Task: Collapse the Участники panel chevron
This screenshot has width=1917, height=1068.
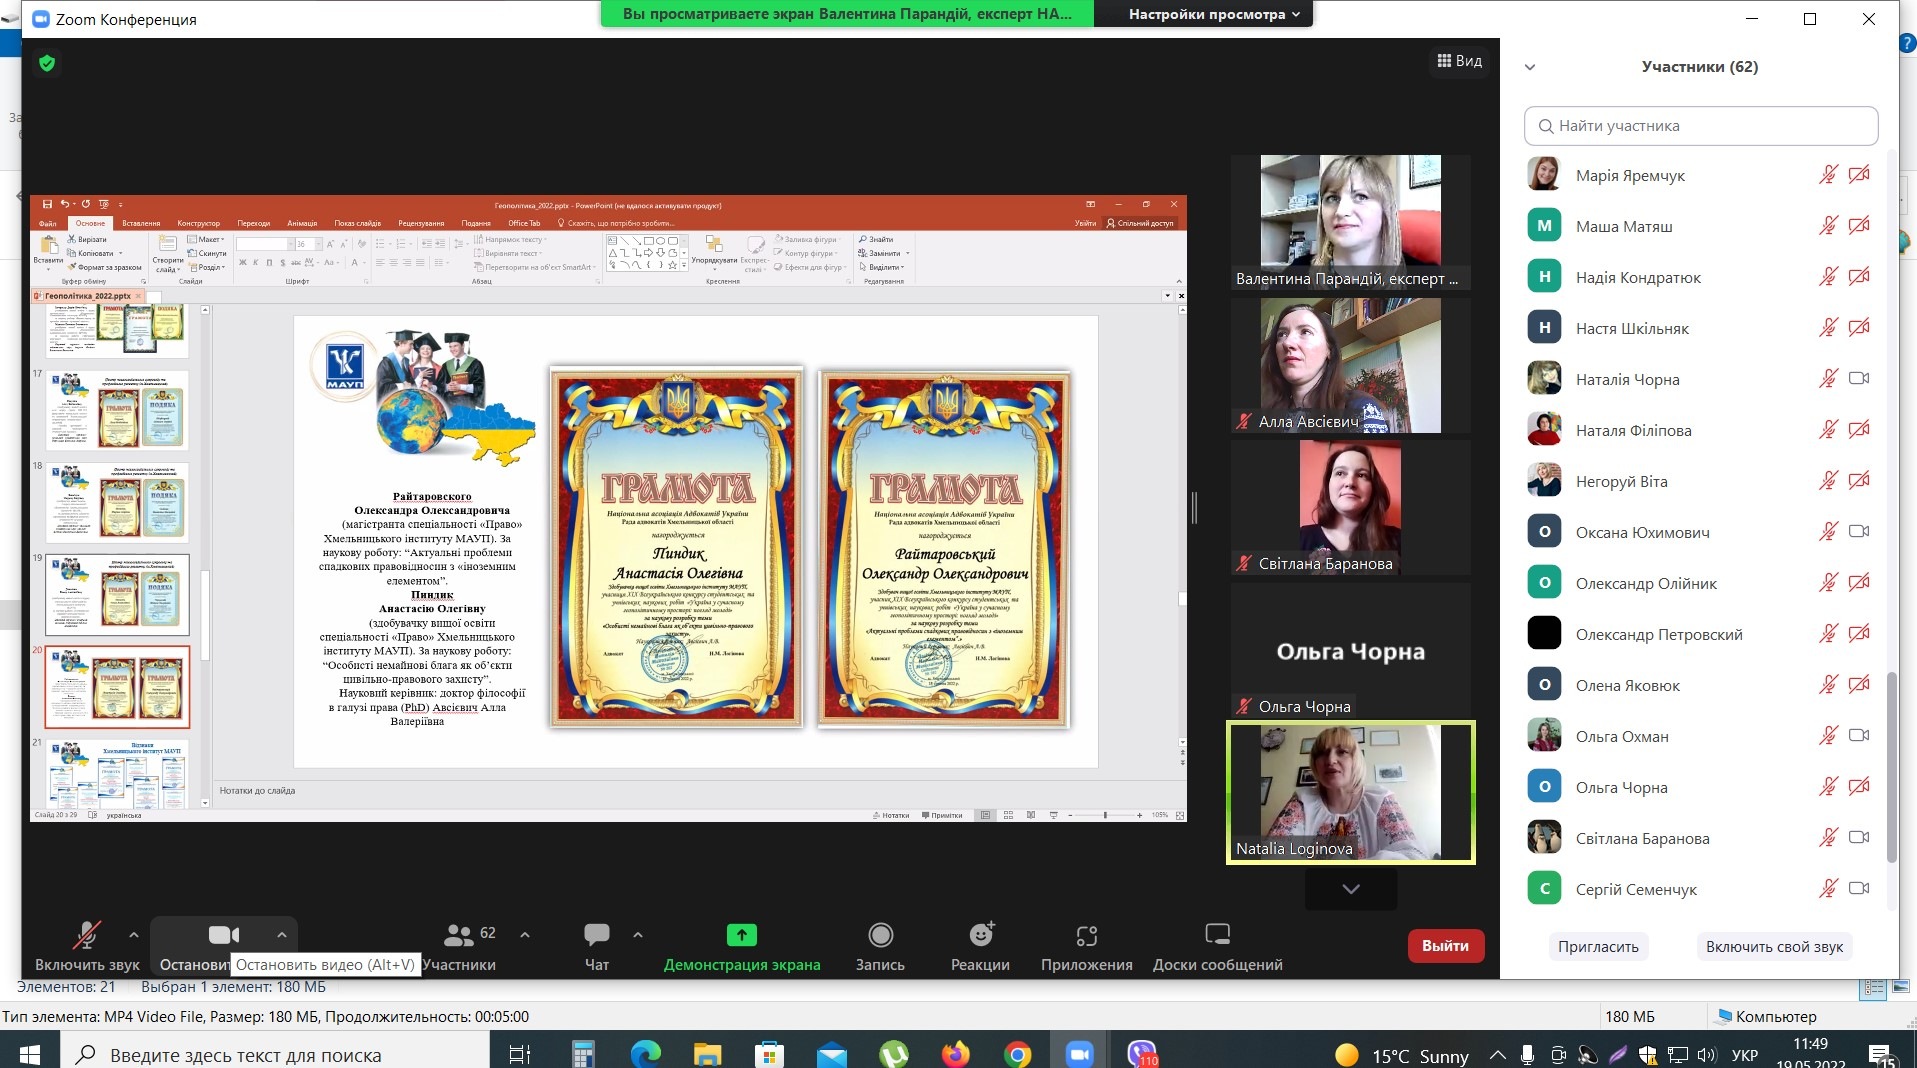Action: point(1529,67)
